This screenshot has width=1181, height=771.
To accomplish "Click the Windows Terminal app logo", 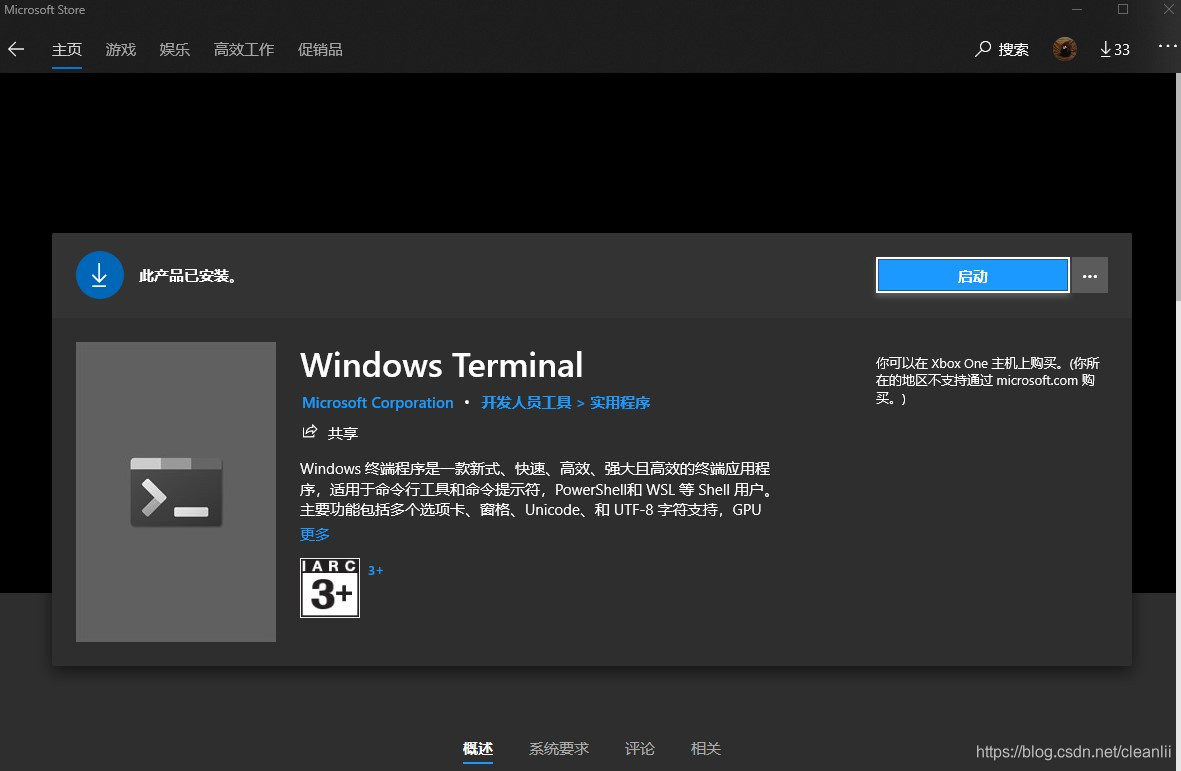I will click(x=175, y=492).
